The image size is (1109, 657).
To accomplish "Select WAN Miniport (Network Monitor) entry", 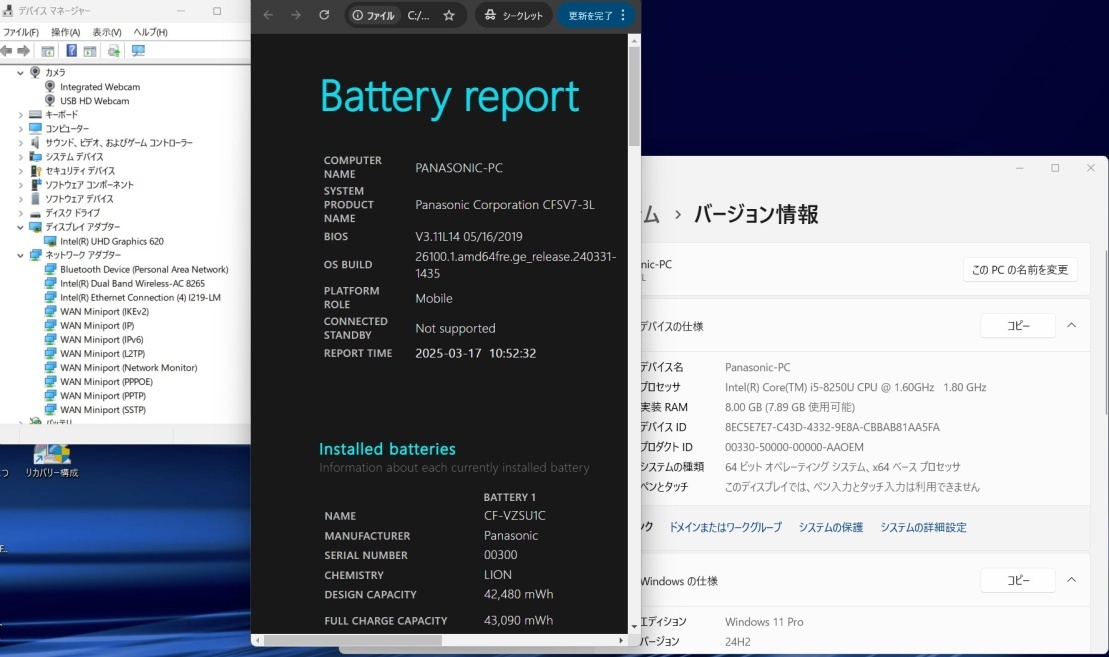I will [x=129, y=368].
